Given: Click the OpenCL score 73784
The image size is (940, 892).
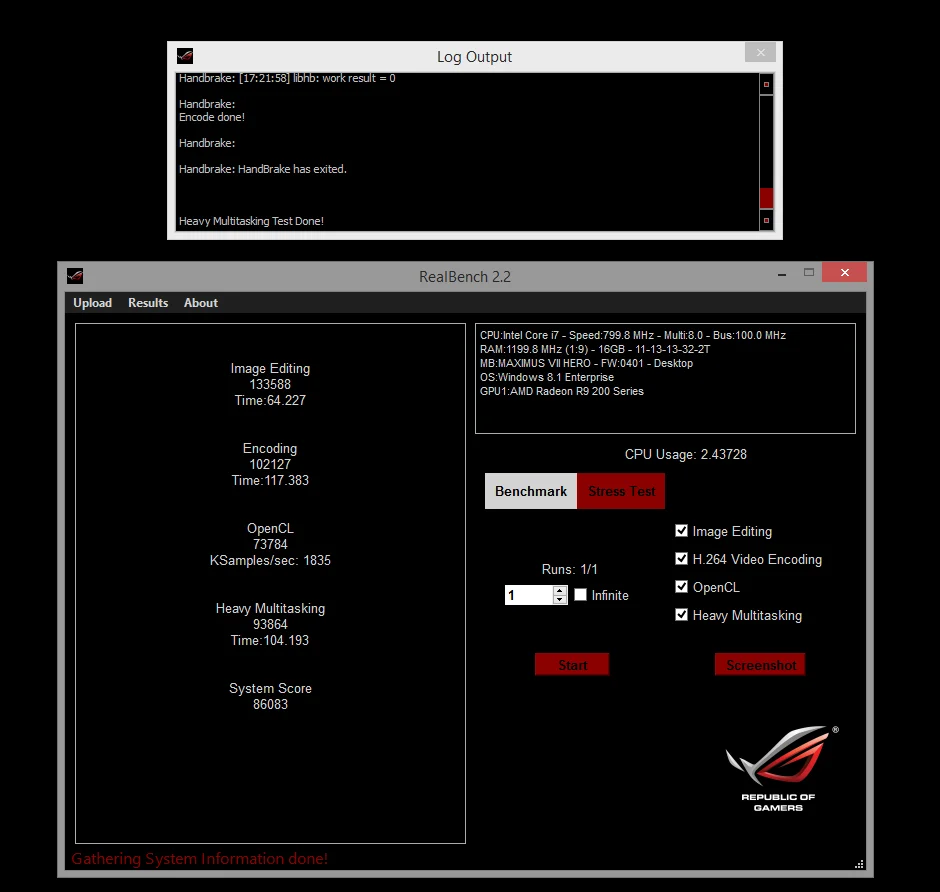Looking at the screenshot, I should (270, 544).
